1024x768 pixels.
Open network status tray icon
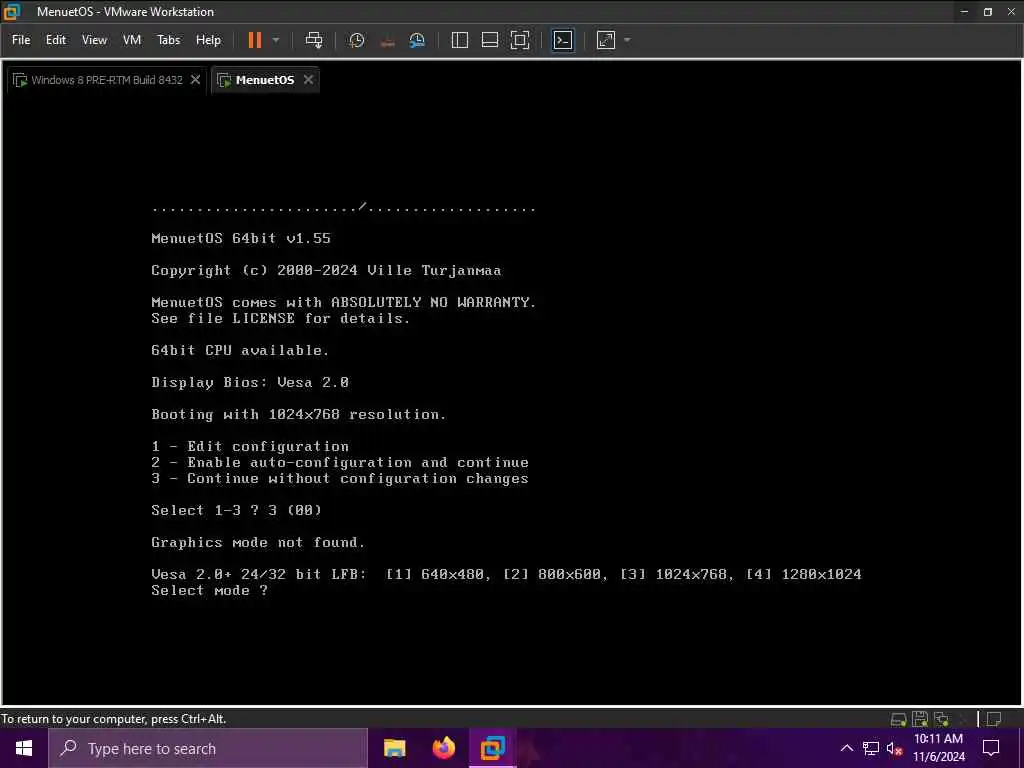click(871, 748)
